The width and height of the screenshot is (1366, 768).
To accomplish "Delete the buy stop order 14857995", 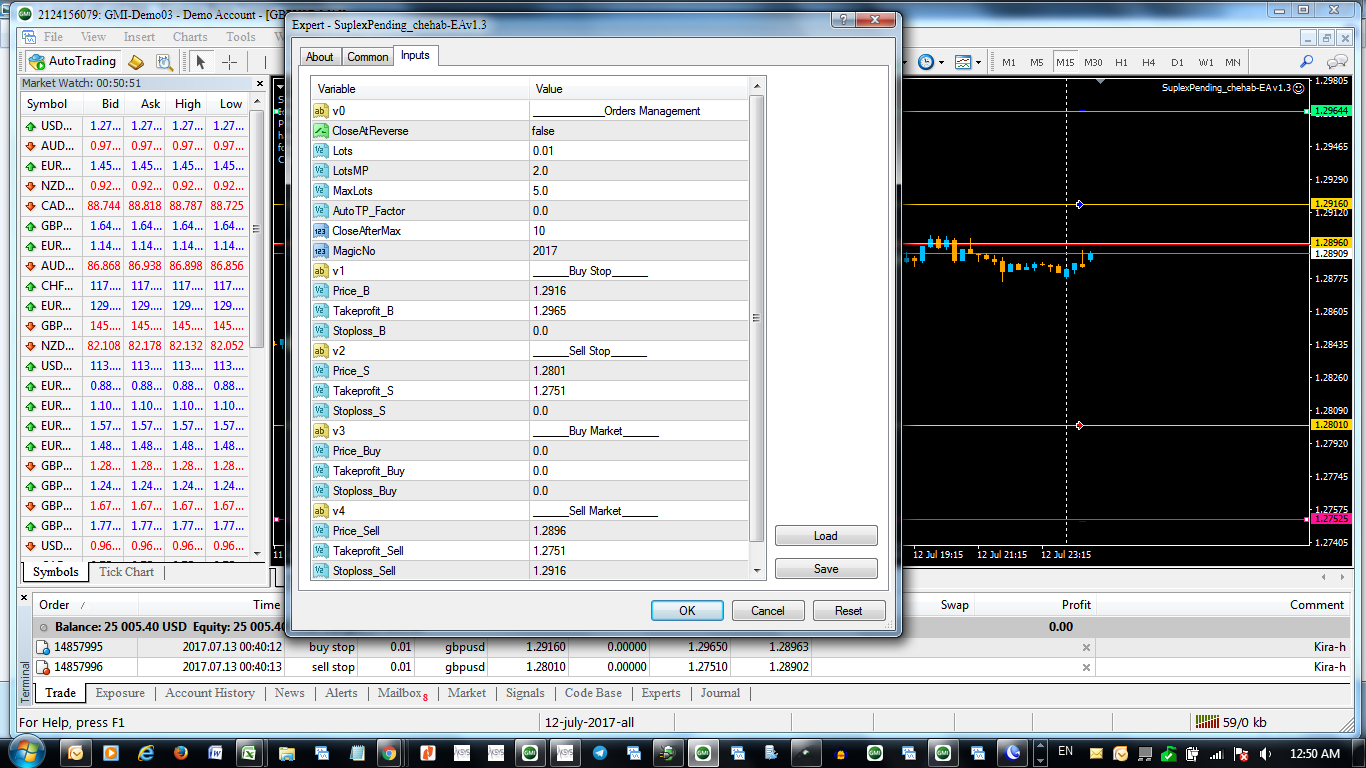I will (x=1086, y=647).
